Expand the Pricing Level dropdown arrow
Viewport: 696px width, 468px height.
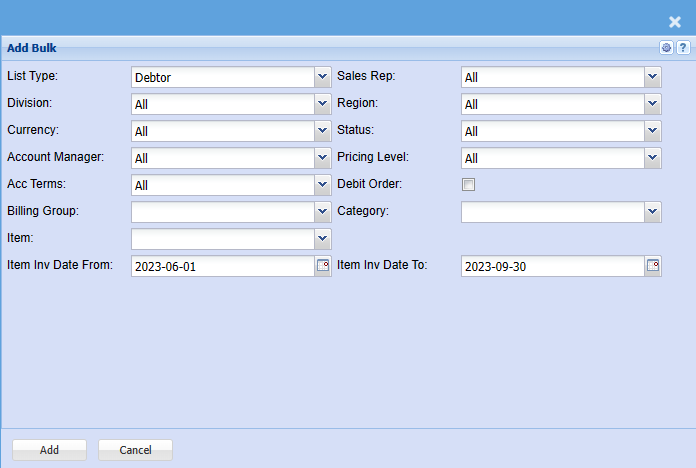coord(652,158)
